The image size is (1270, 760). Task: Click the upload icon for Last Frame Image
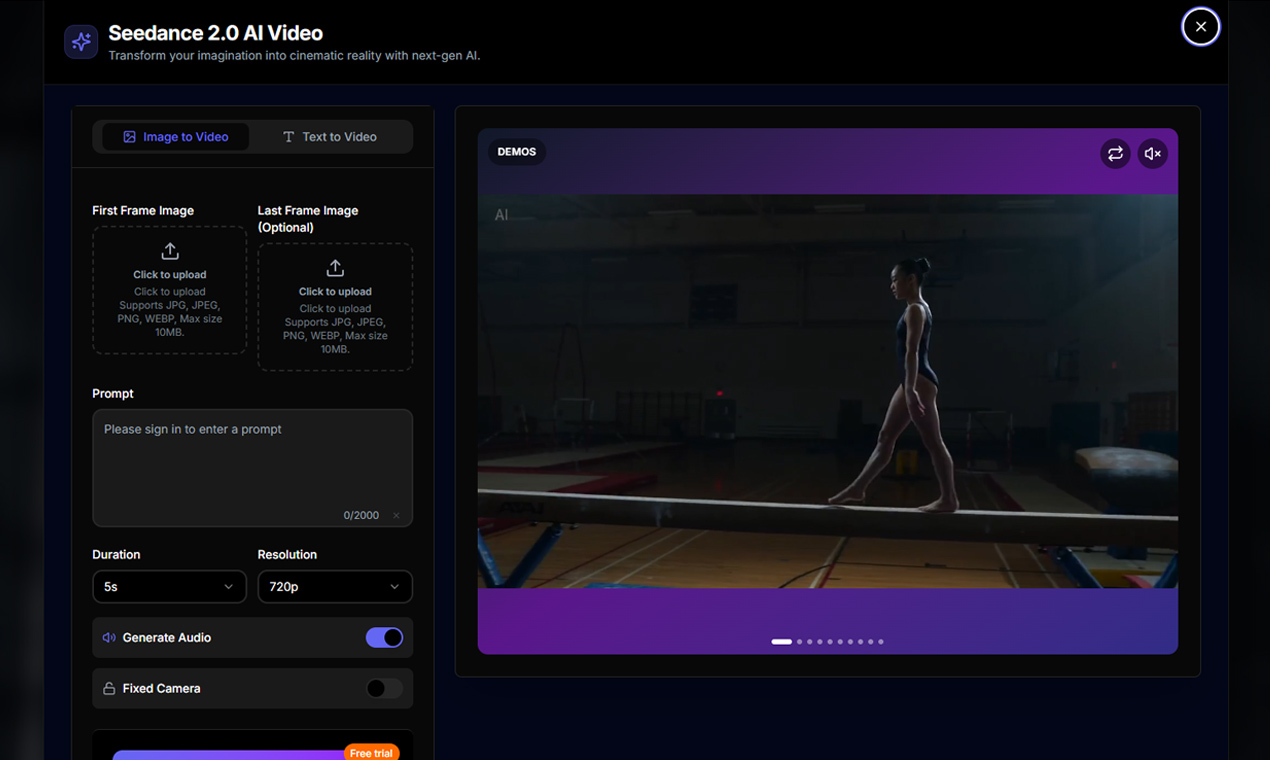point(335,268)
